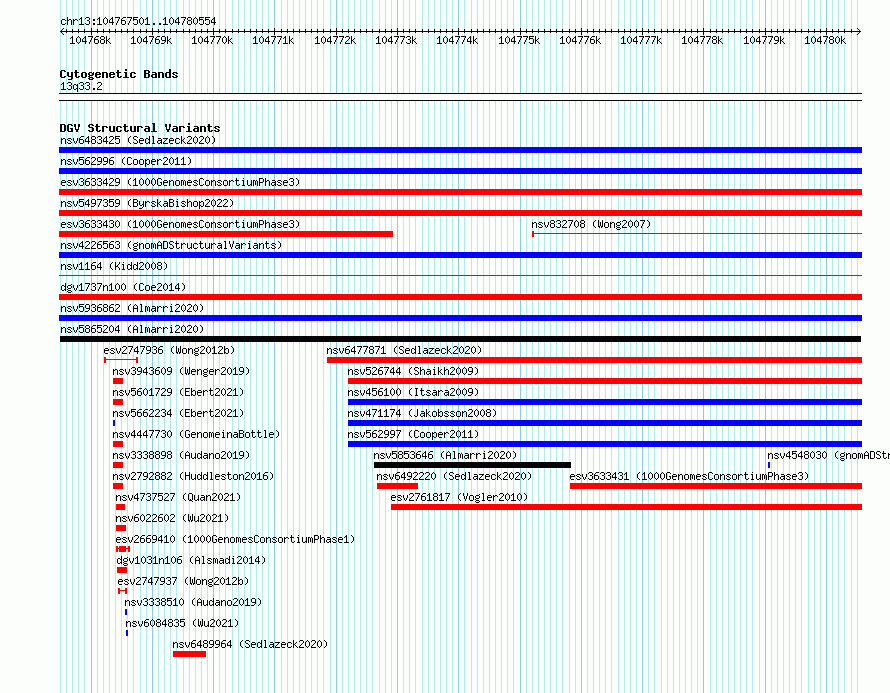Click the 104768k ruler position
The width and height of the screenshot is (890, 693).
(x=90, y=40)
